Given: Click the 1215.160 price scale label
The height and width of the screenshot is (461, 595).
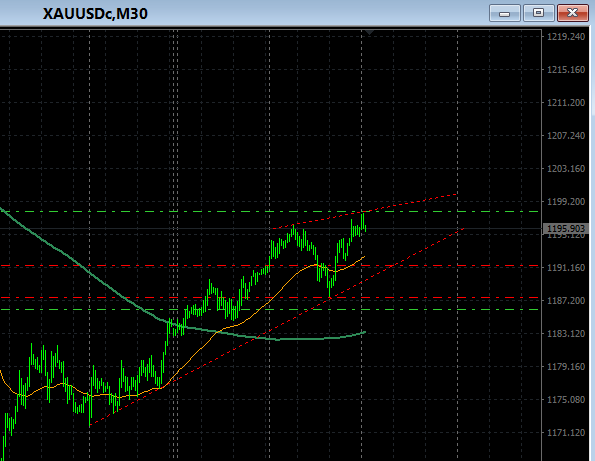Looking at the screenshot, I should pyautogui.click(x=566, y=69).
